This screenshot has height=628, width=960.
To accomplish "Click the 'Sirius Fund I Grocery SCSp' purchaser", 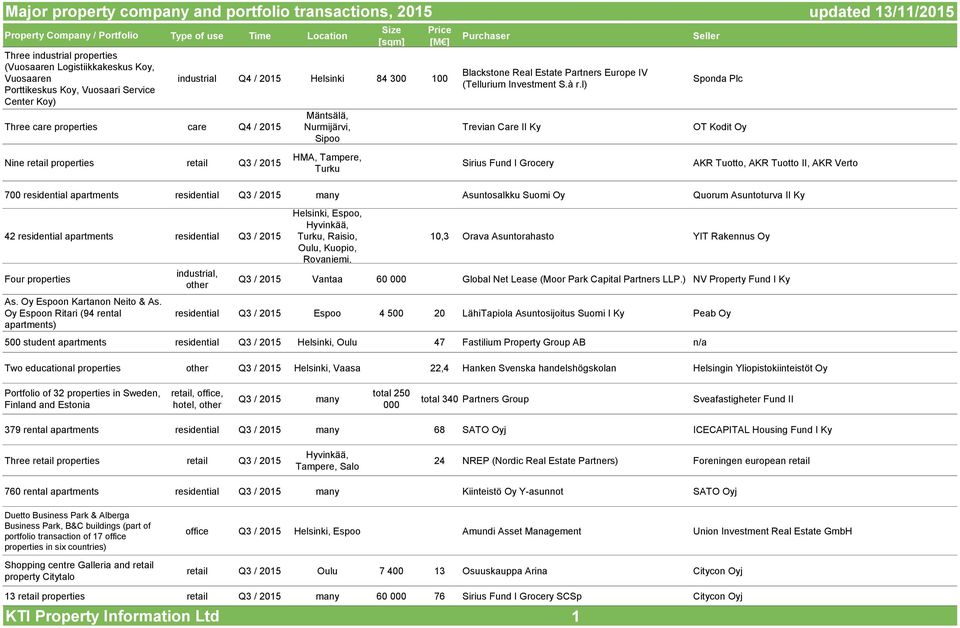I will tap(522, 596).
